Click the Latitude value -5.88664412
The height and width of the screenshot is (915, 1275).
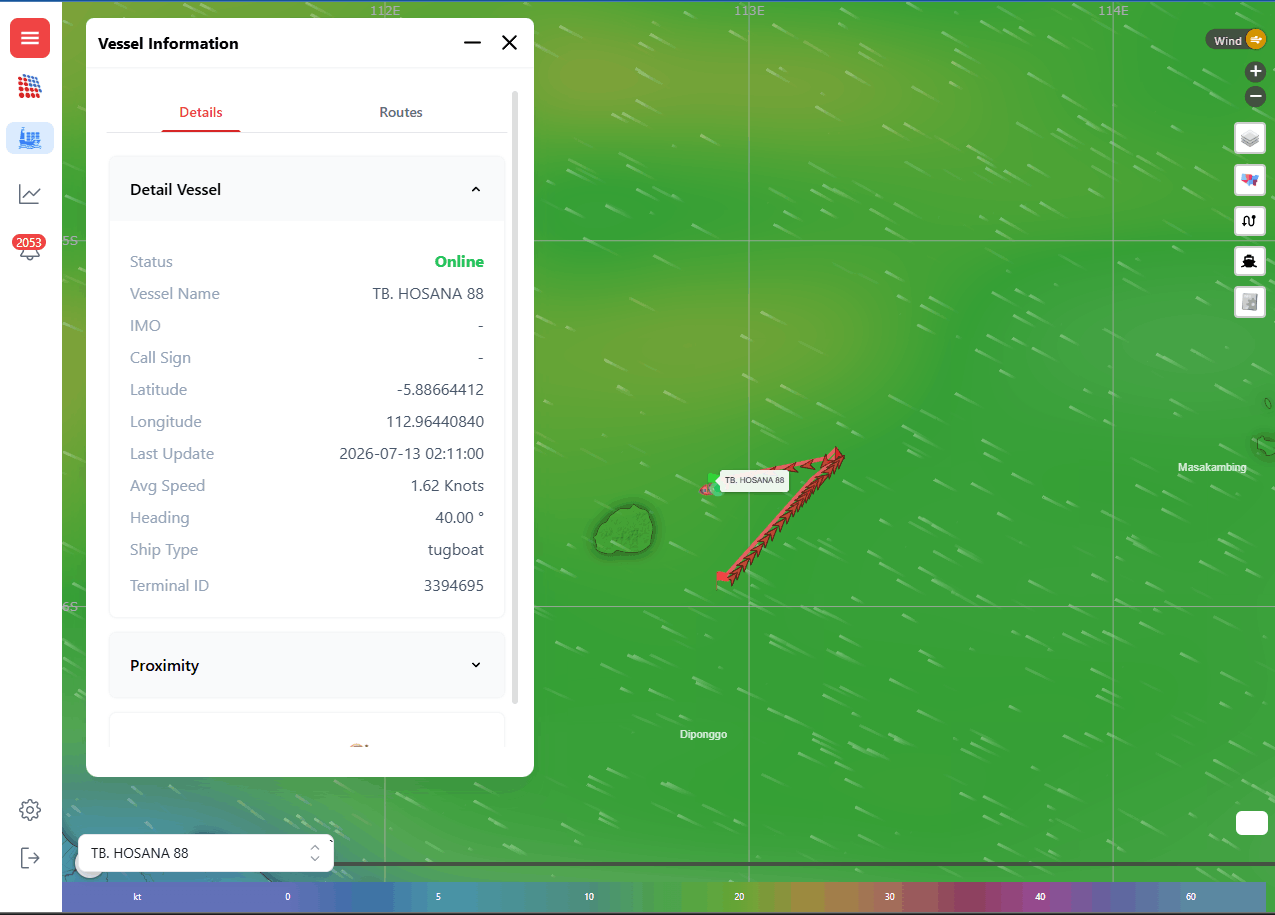[x=440, y=389]
